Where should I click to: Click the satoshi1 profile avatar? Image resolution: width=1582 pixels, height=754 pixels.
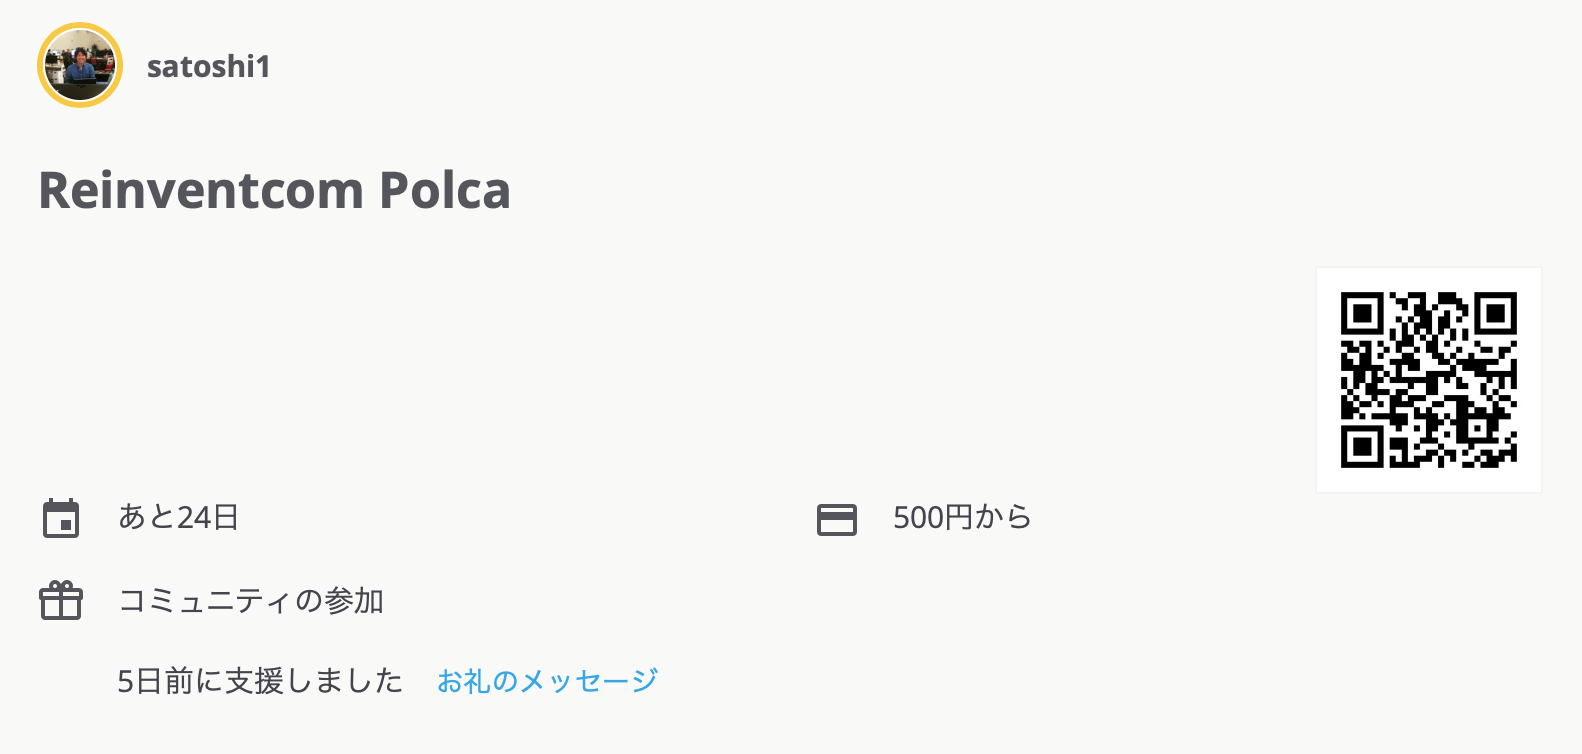click(80, 65)
